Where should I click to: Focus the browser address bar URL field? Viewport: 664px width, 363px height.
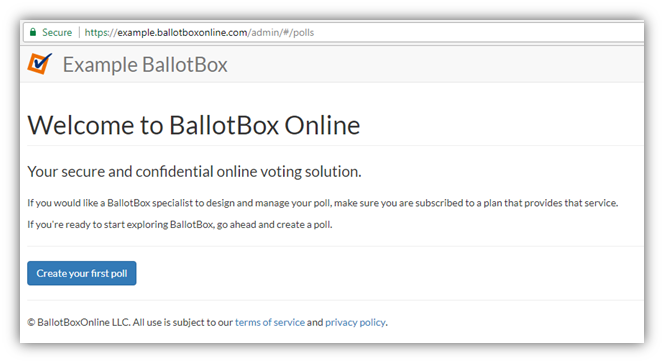point(334,33)
